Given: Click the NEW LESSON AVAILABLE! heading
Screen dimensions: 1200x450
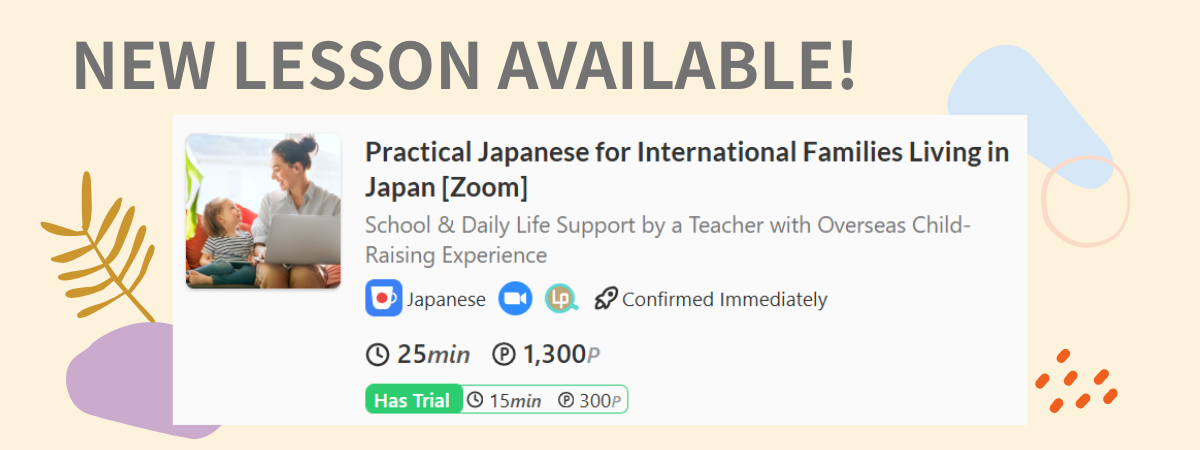Looking at the screenshot, I should tap(464, 64).
